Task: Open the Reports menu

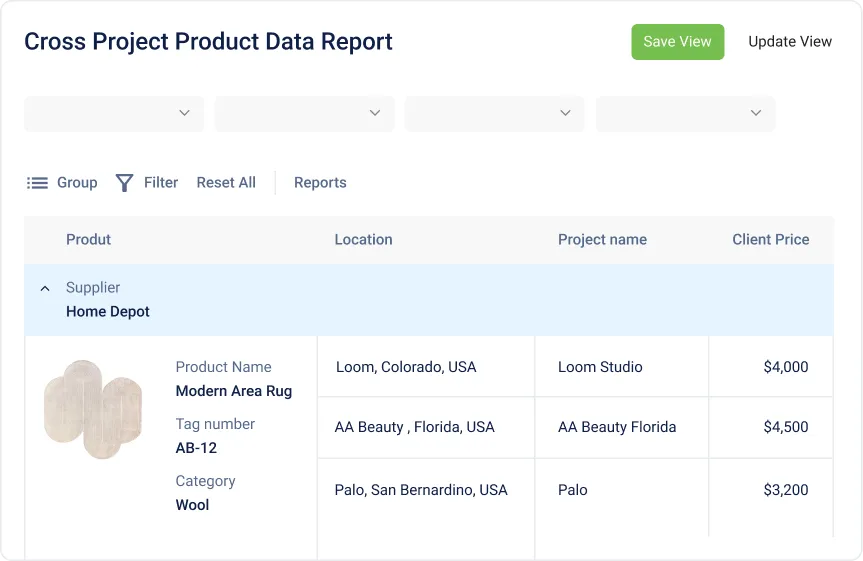Action: pyautogui.click(x=320, y=183)
